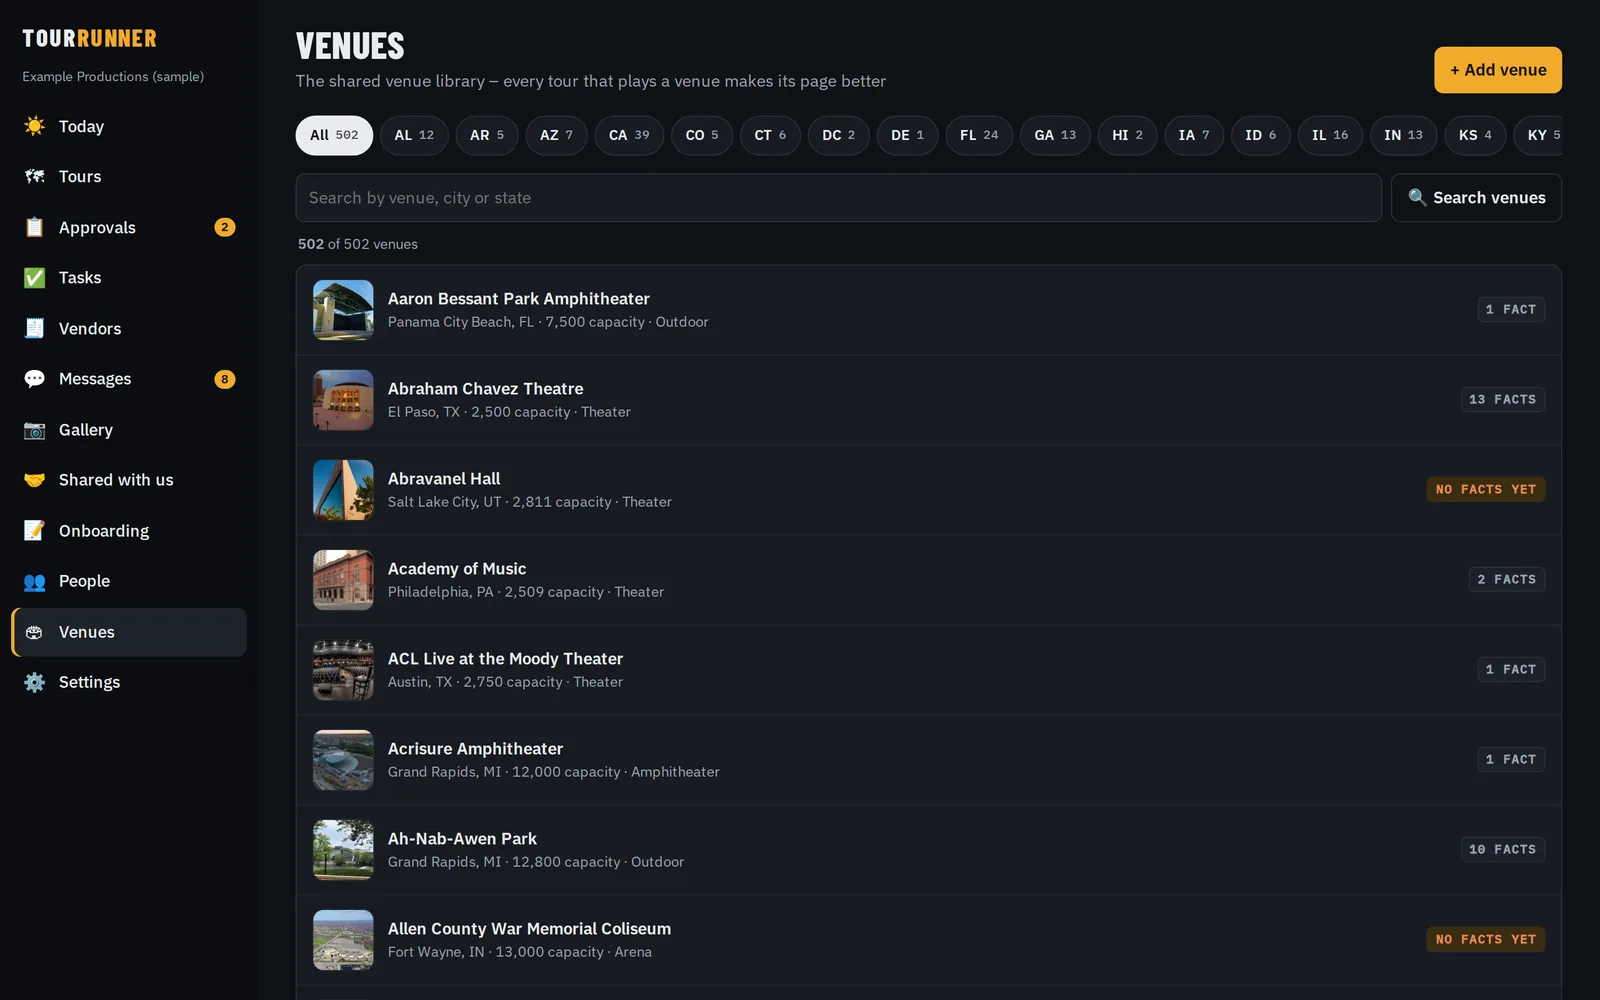Click ACL Live at the Moody Theater
Image resolution: width=1600 pixels, height=1000 pixels.
pos(505,659)
